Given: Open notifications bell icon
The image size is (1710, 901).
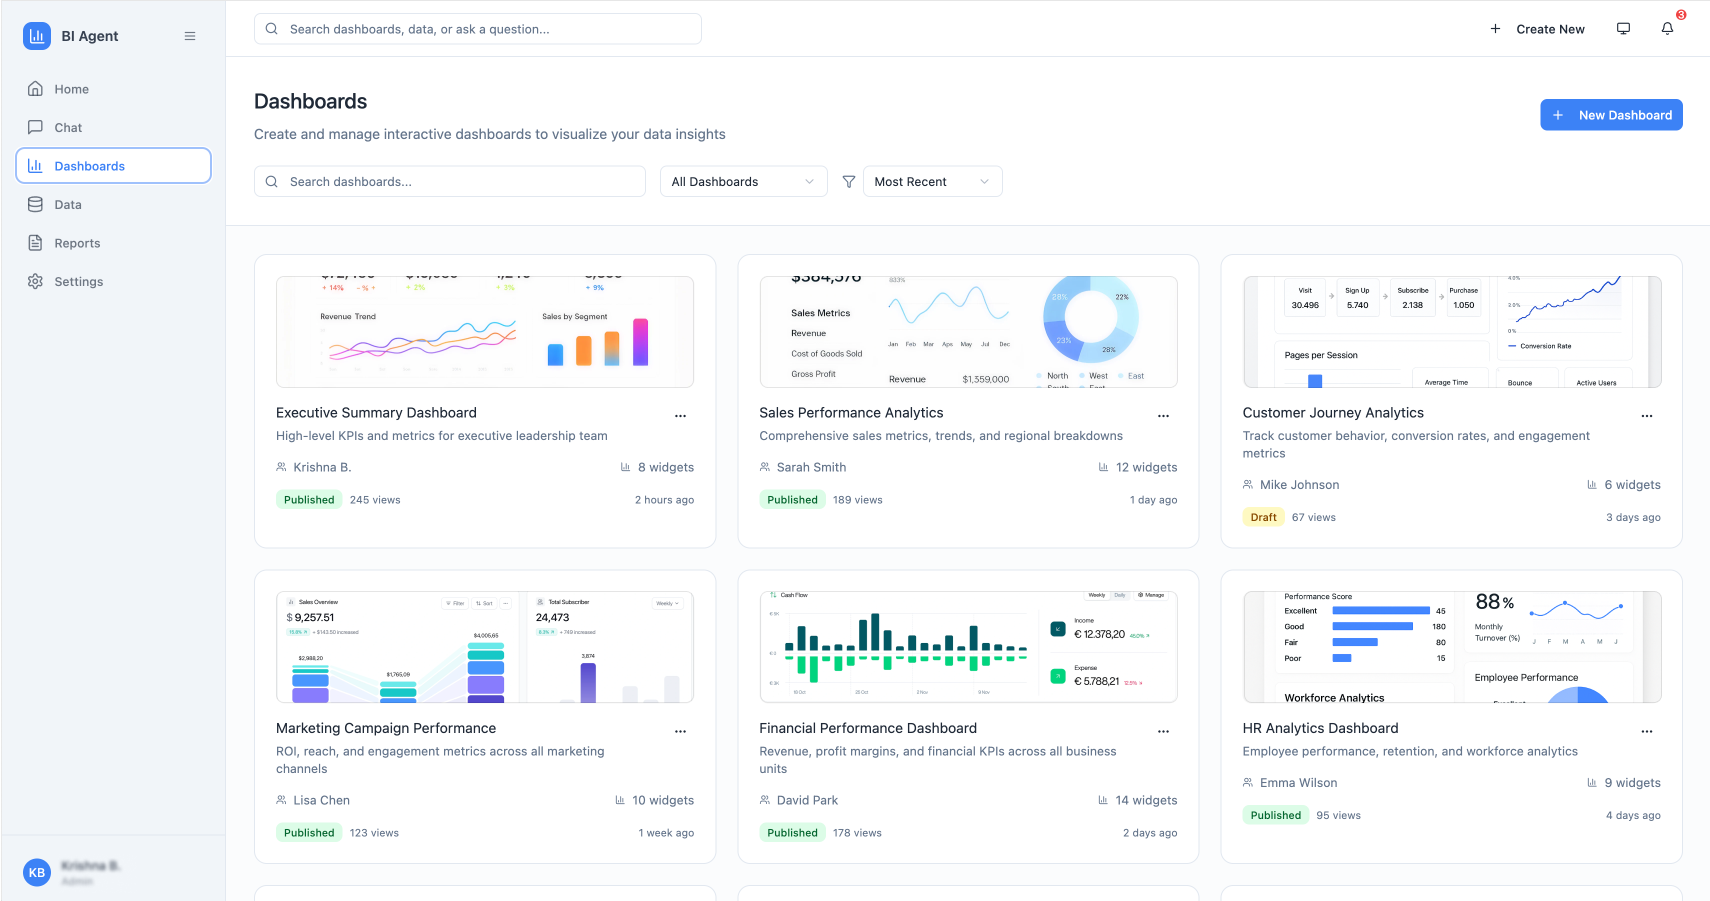Looking at the screenshot, I should (x=1667, y=29).
